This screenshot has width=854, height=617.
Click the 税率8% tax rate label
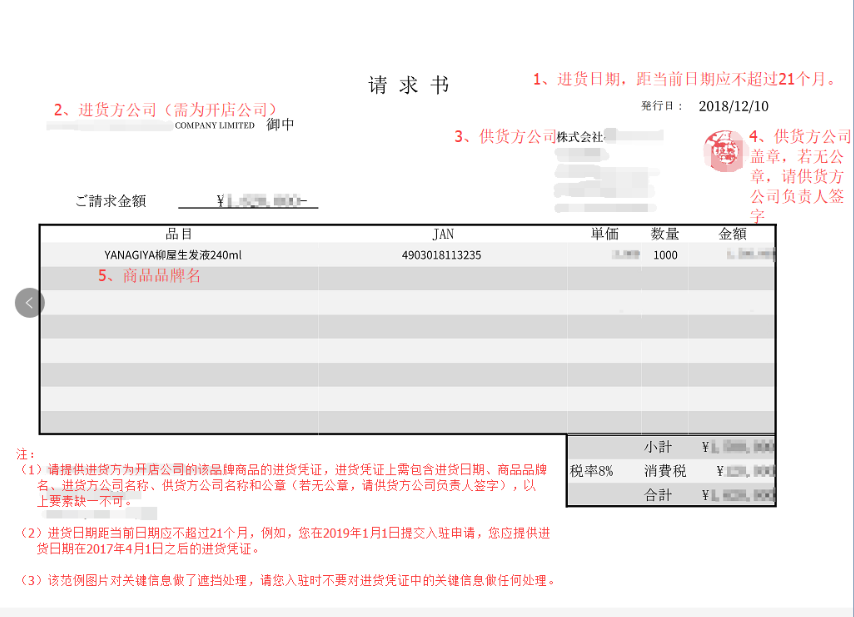click(x=592, y=471)
